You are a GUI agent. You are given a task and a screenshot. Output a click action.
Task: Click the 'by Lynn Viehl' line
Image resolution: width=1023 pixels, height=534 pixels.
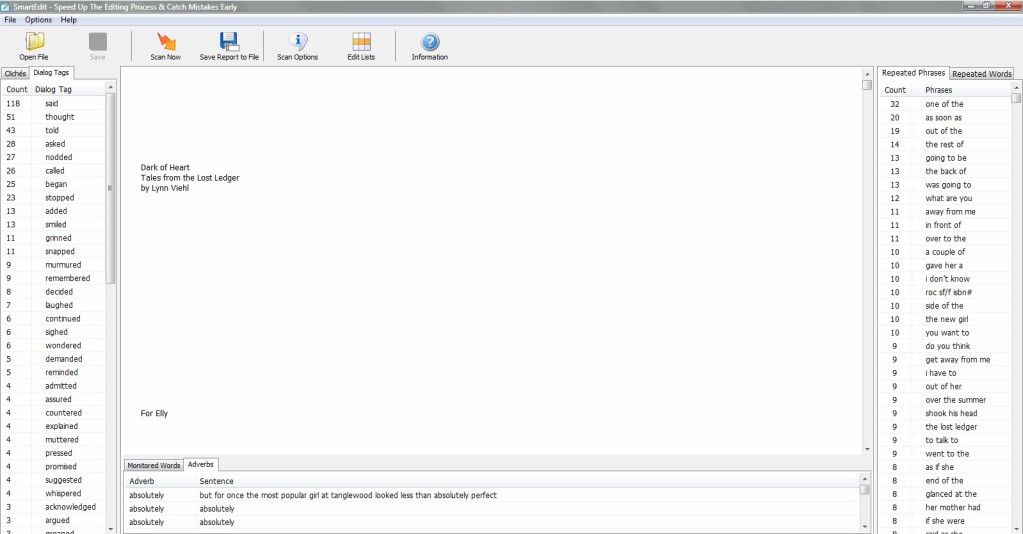click(x=164, y=188)
